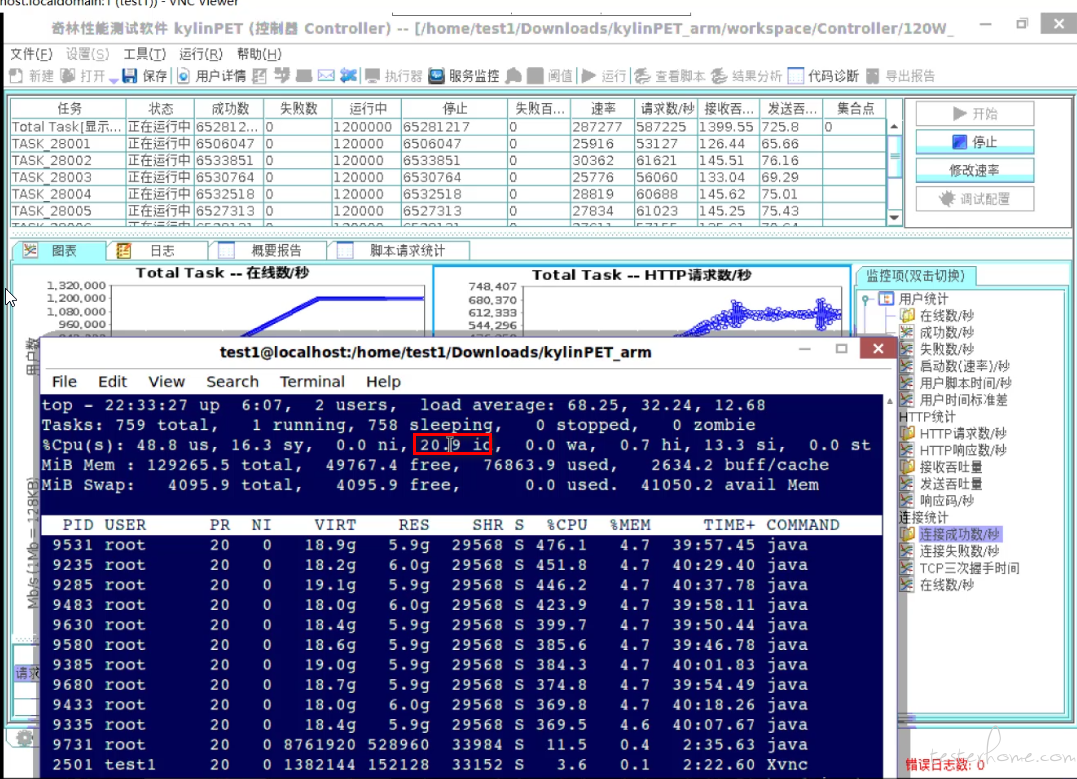The width and height of the screenshot is (1077, 779).
Task: Open 服务监控 service monitoring tool
Action: pyautogui.click(x=464, y=76)
